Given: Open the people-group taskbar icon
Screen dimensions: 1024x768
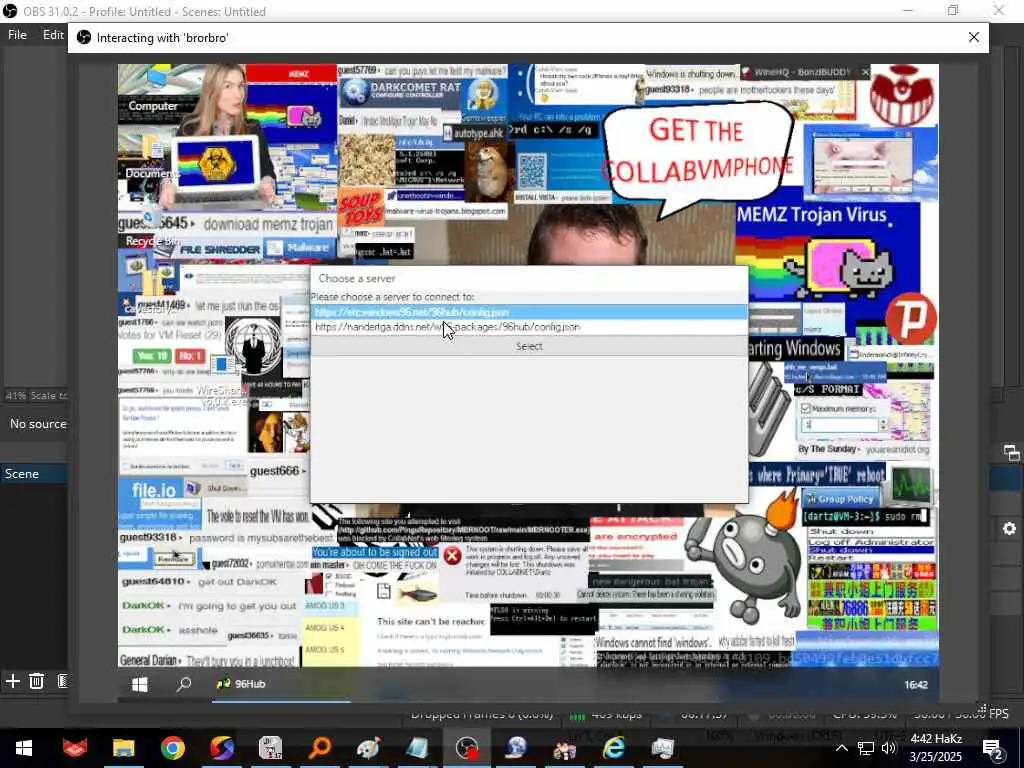Looking at the screenshot, I should pyautogui.click(x=565, y=748).
